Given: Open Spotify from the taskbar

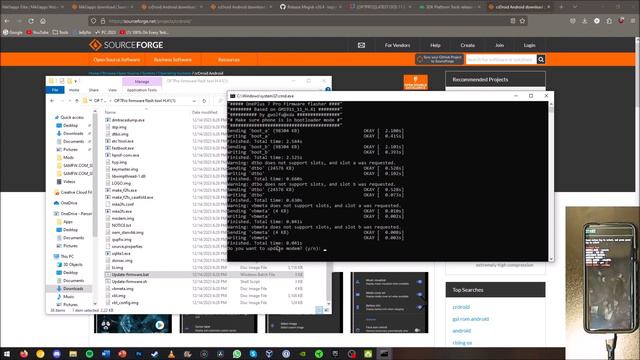Looking at the screenshot, I should click(x=89, y=354).
